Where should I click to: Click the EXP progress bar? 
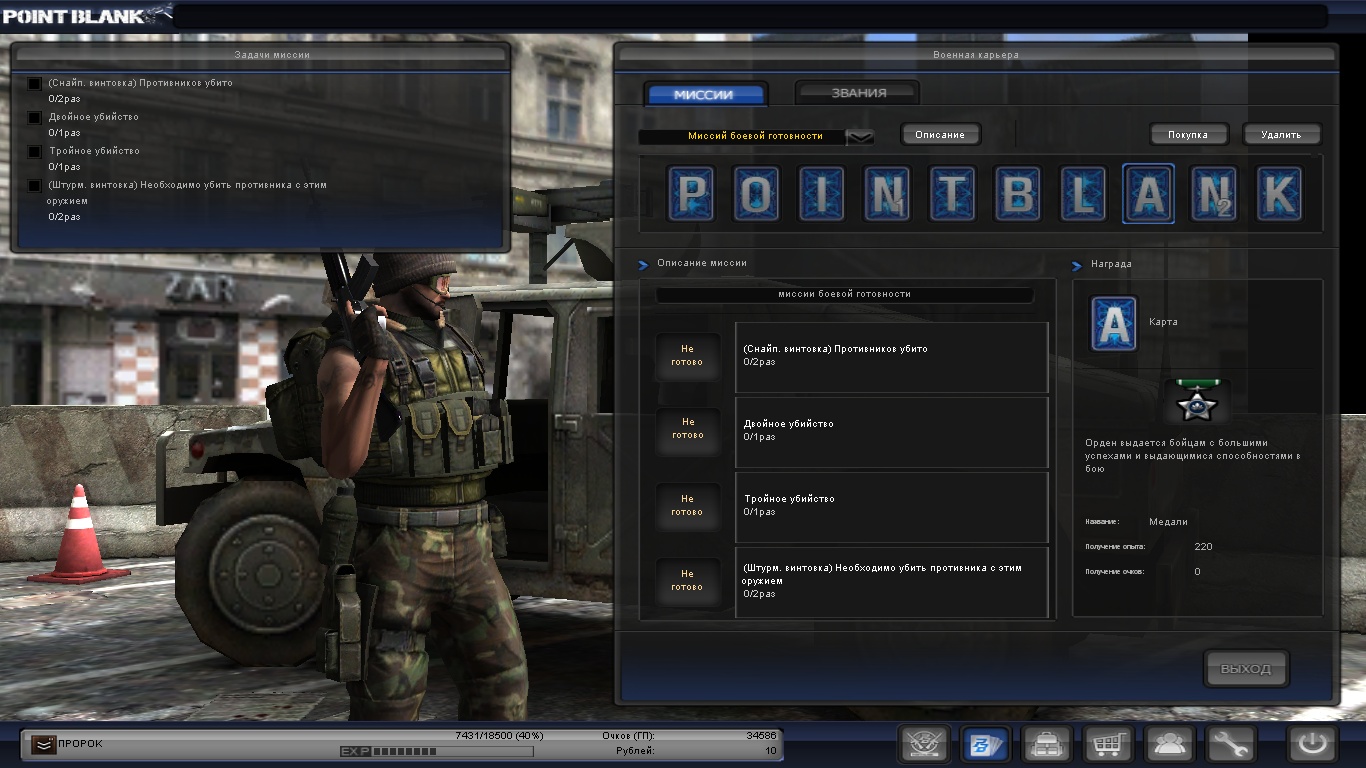click(x=437, y=751)
